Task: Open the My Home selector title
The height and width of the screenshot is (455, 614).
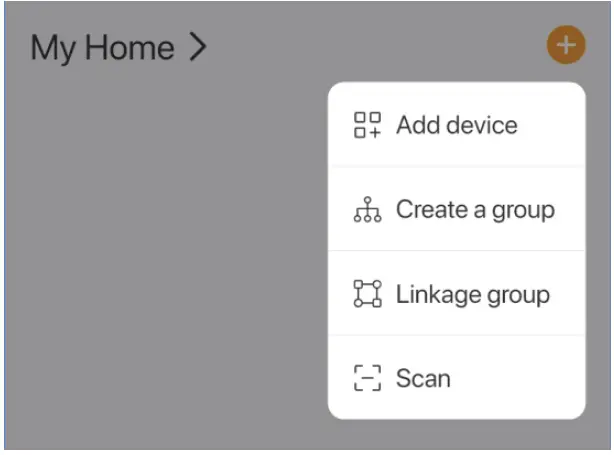Action: click(118, 47)
